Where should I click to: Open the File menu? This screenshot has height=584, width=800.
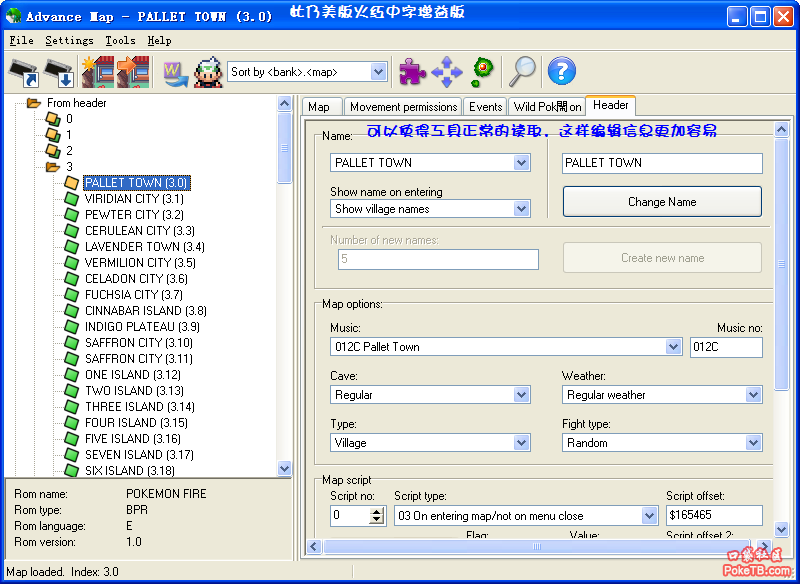click(x=21, y=41)
